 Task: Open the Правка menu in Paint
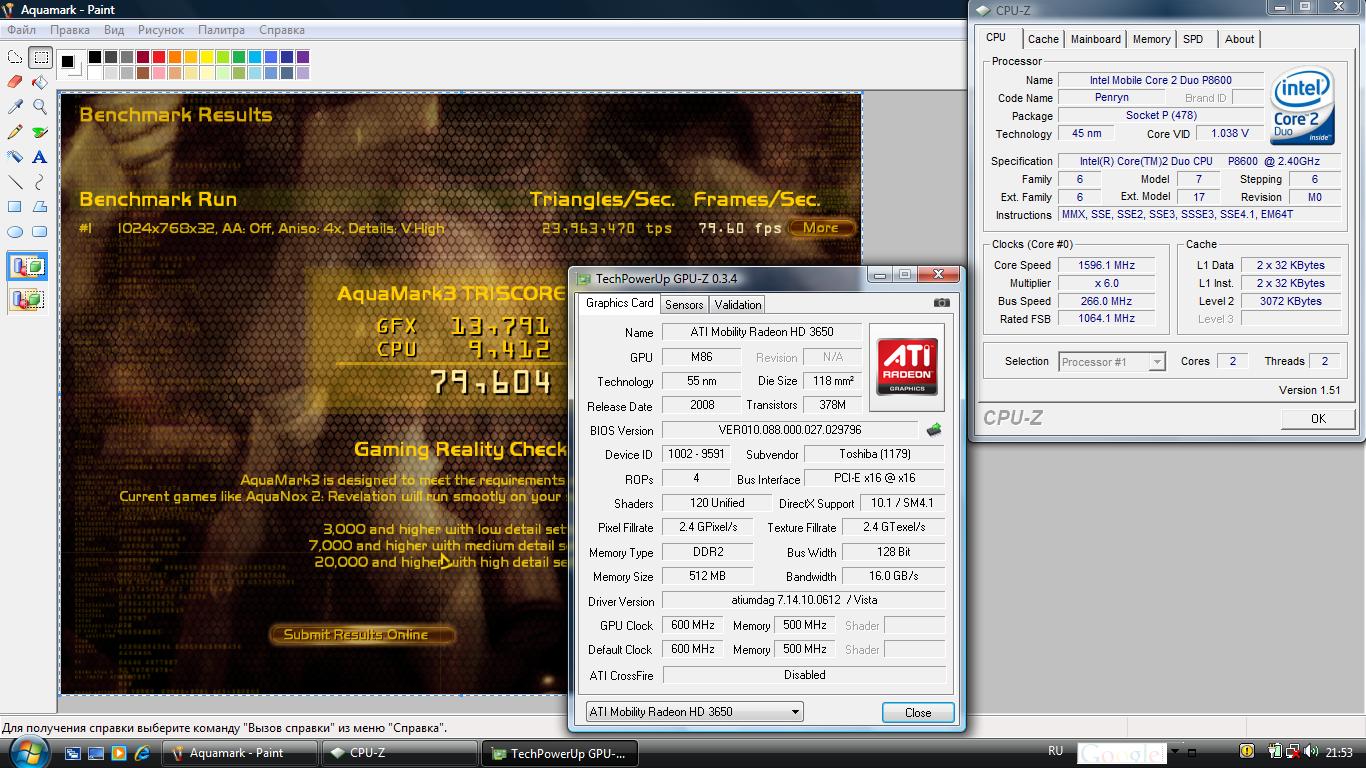pyautogui.click(x=70, y=30)
